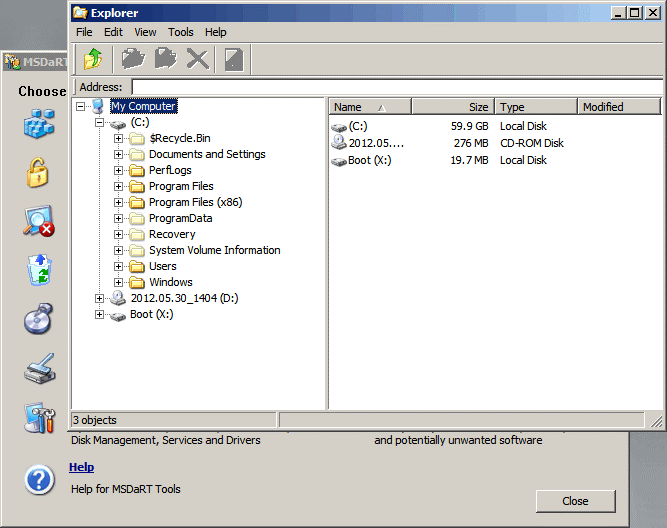The height and width of the screenshot is (528, 667).
Task: Click the blue question mark Help icon
Action: 40,480
